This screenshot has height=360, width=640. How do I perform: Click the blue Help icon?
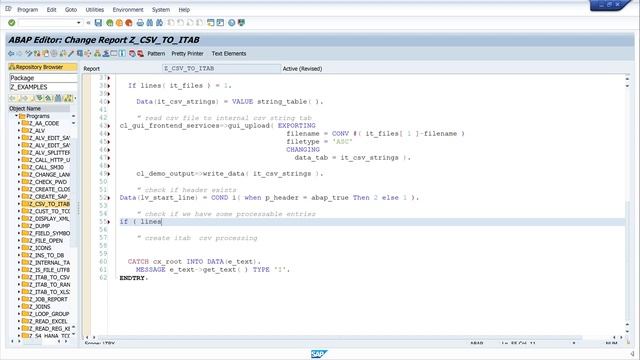(231, 23)
